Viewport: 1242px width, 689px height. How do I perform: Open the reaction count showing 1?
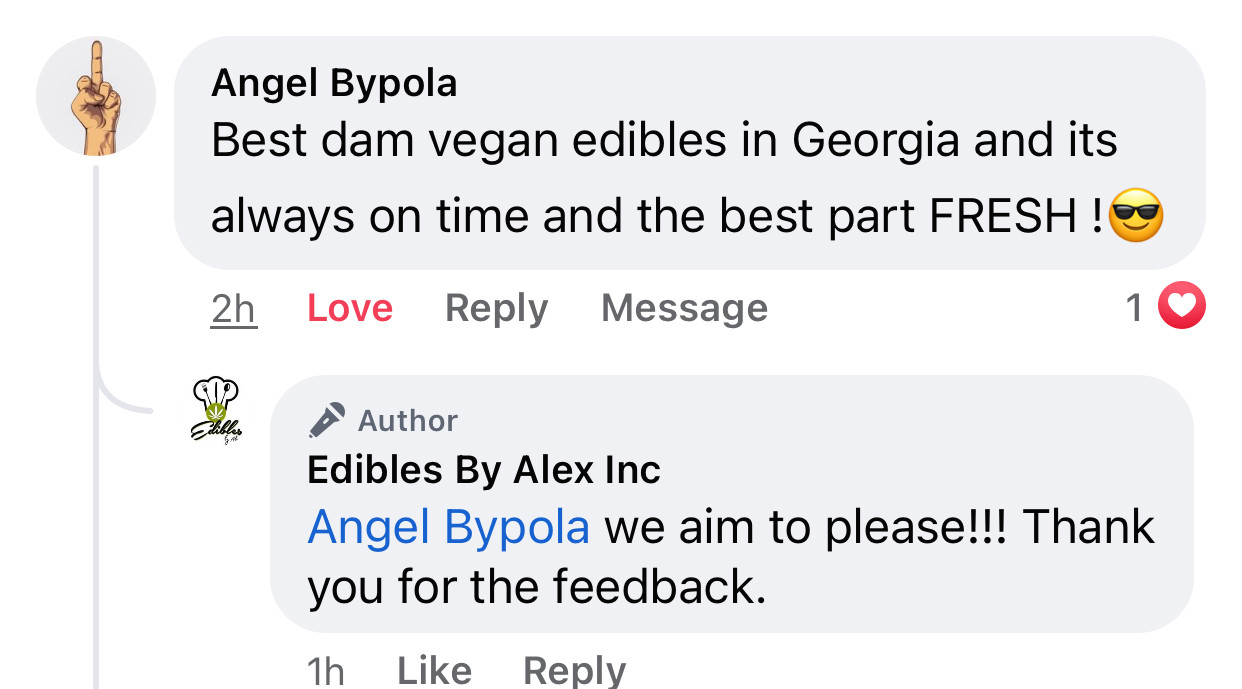pos(1134,309)
